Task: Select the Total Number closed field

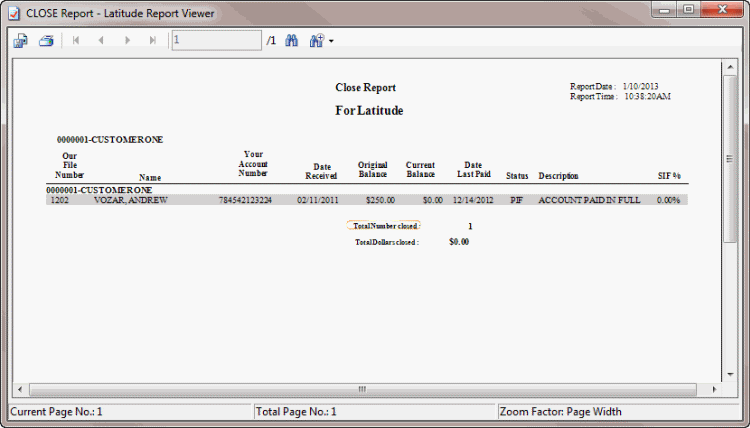Action: (384, 227)
